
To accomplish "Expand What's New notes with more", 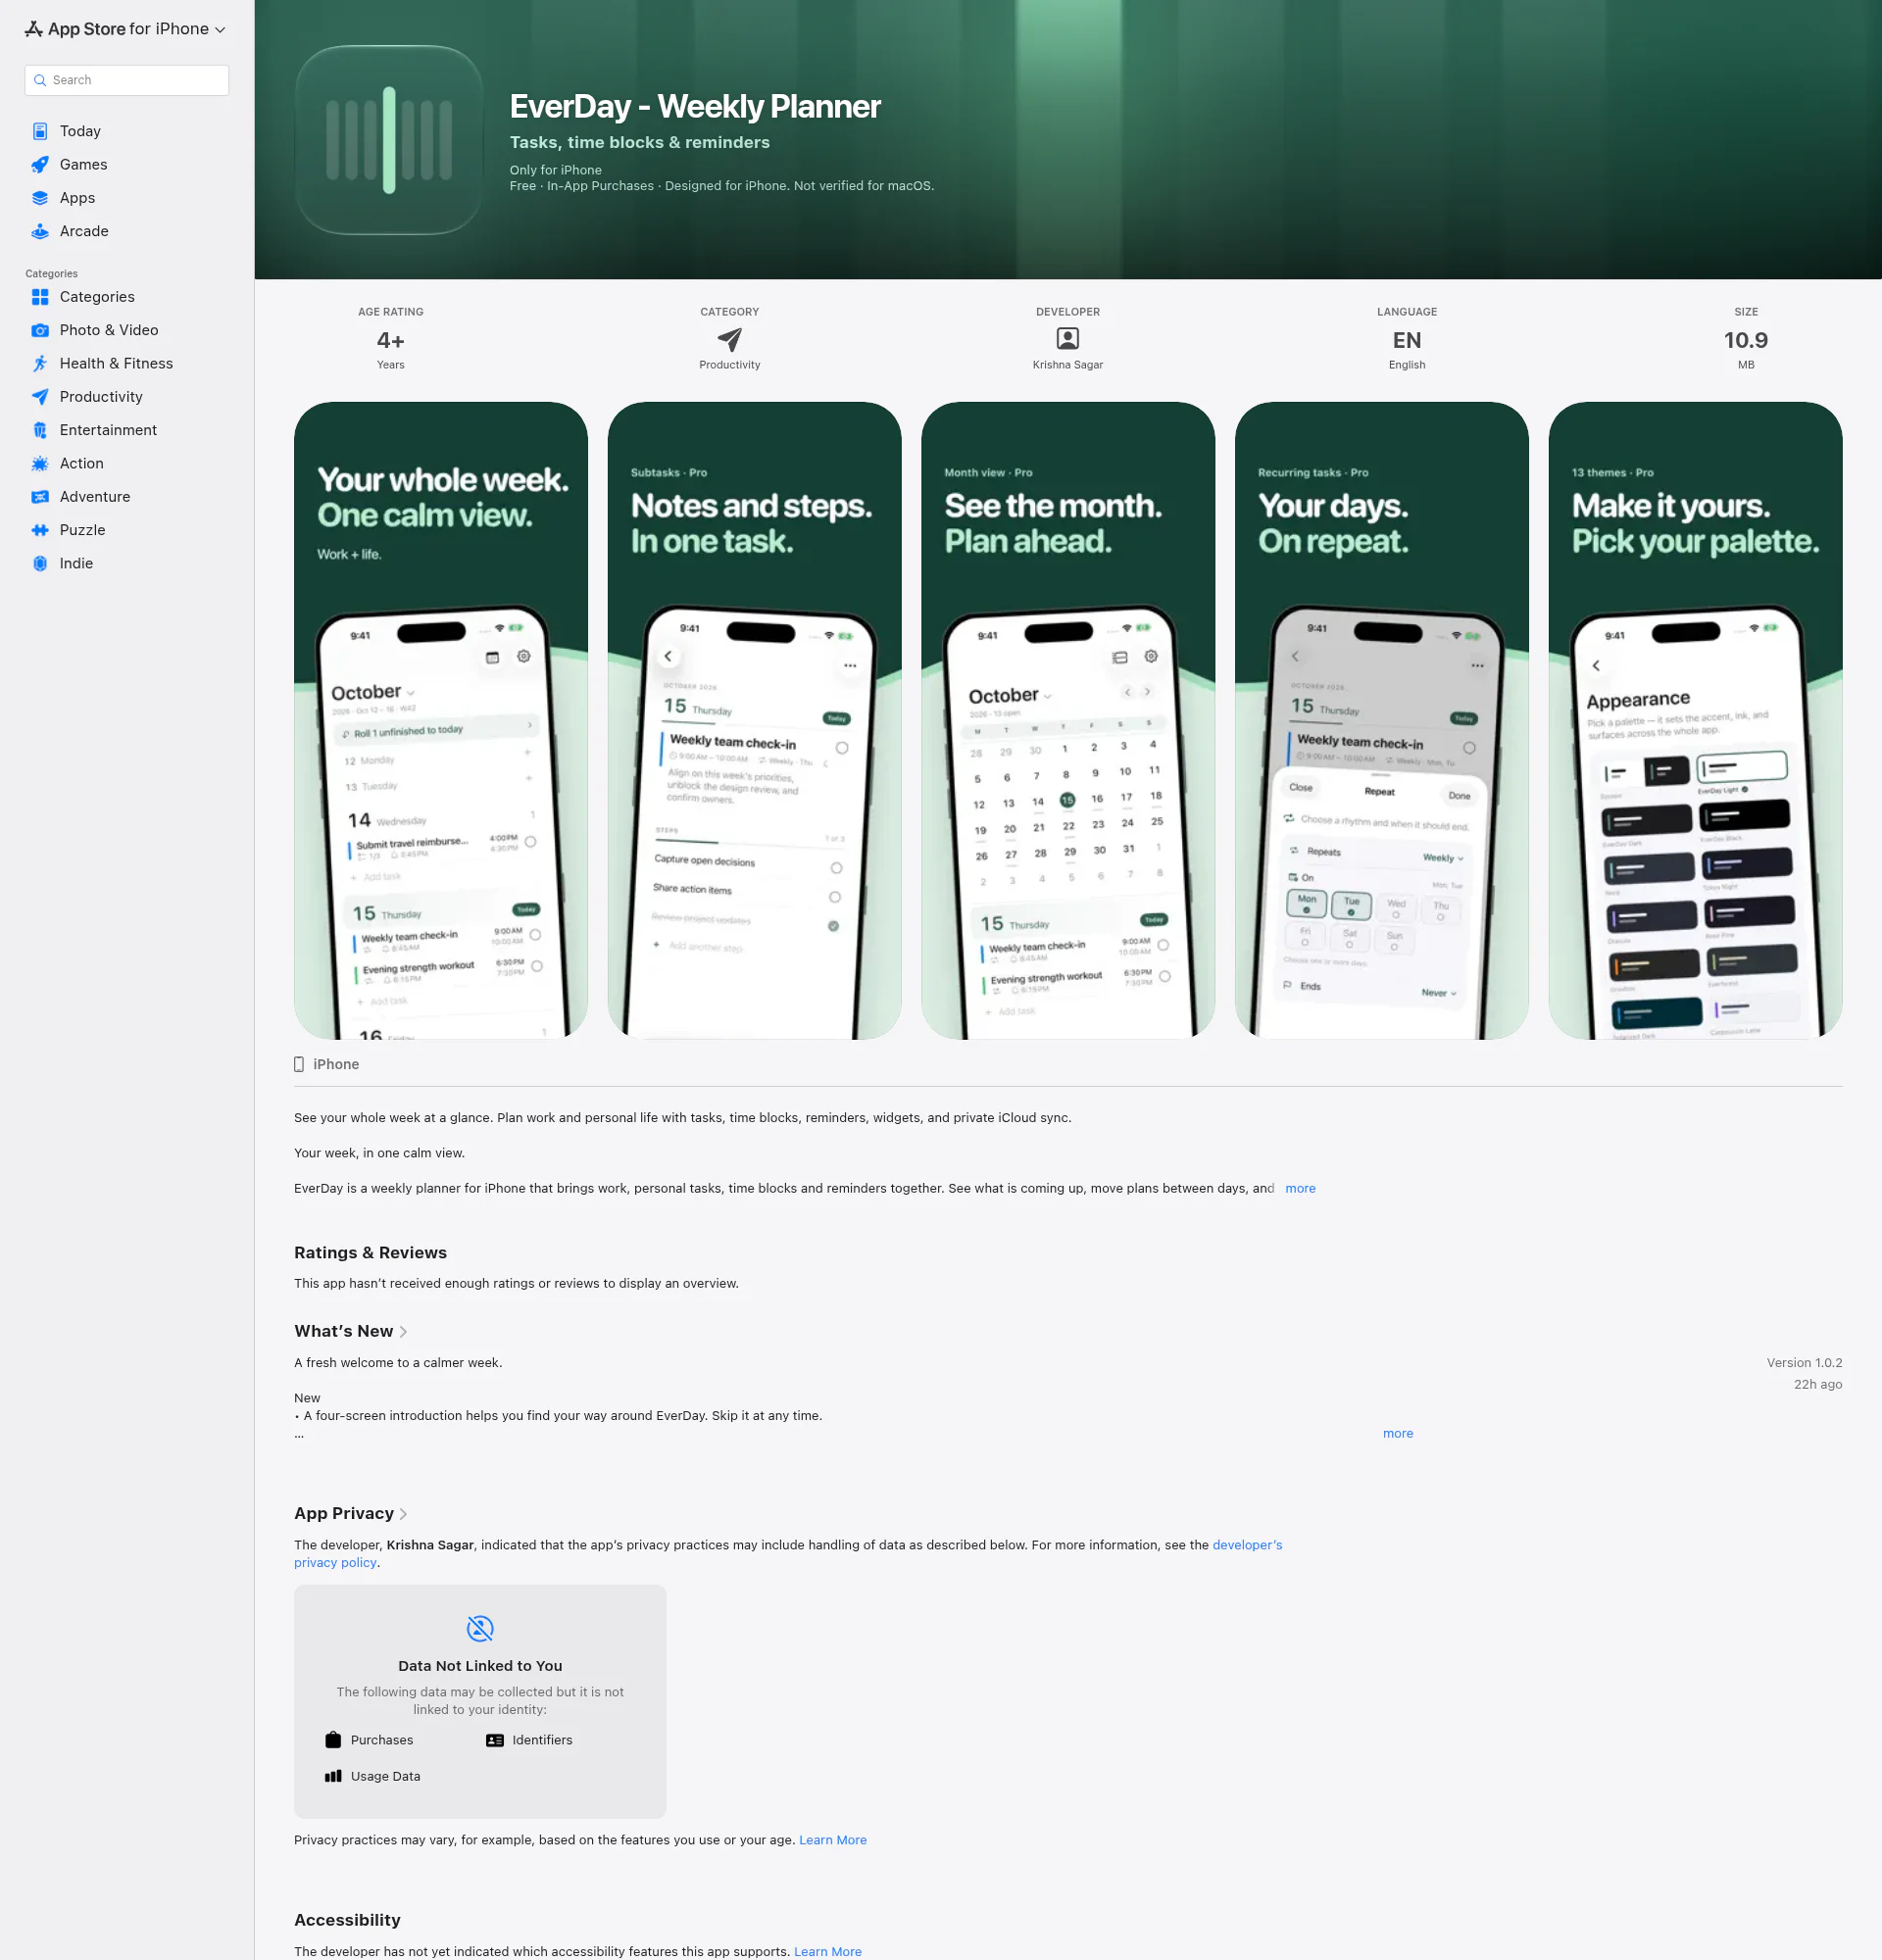I will click(1398, 1433).
